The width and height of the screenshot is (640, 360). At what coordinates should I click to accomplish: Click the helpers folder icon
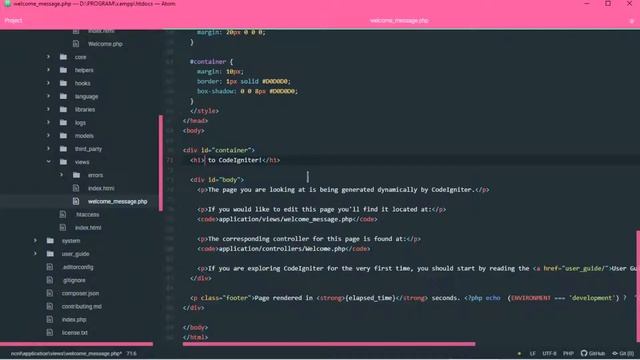pyautogui.click(x=63, y=70)
